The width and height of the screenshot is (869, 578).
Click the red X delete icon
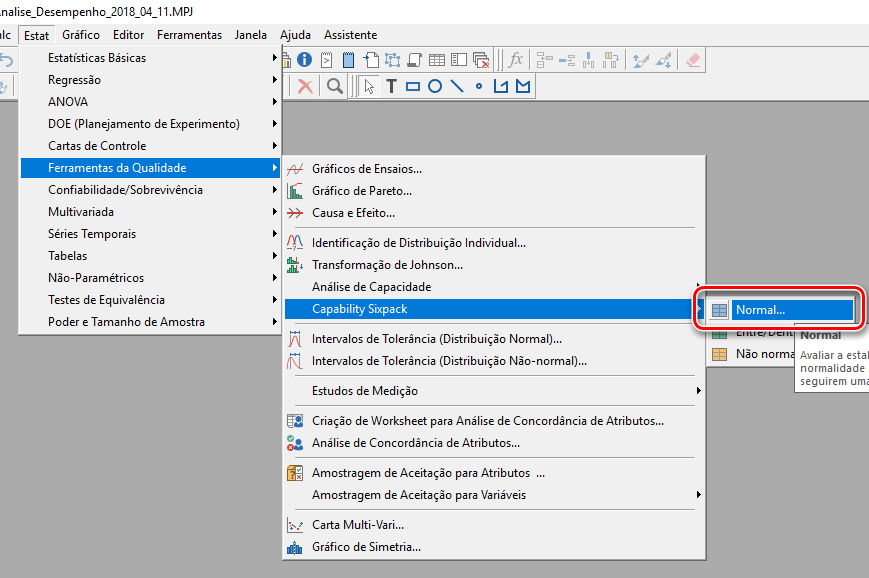[305, 87]
